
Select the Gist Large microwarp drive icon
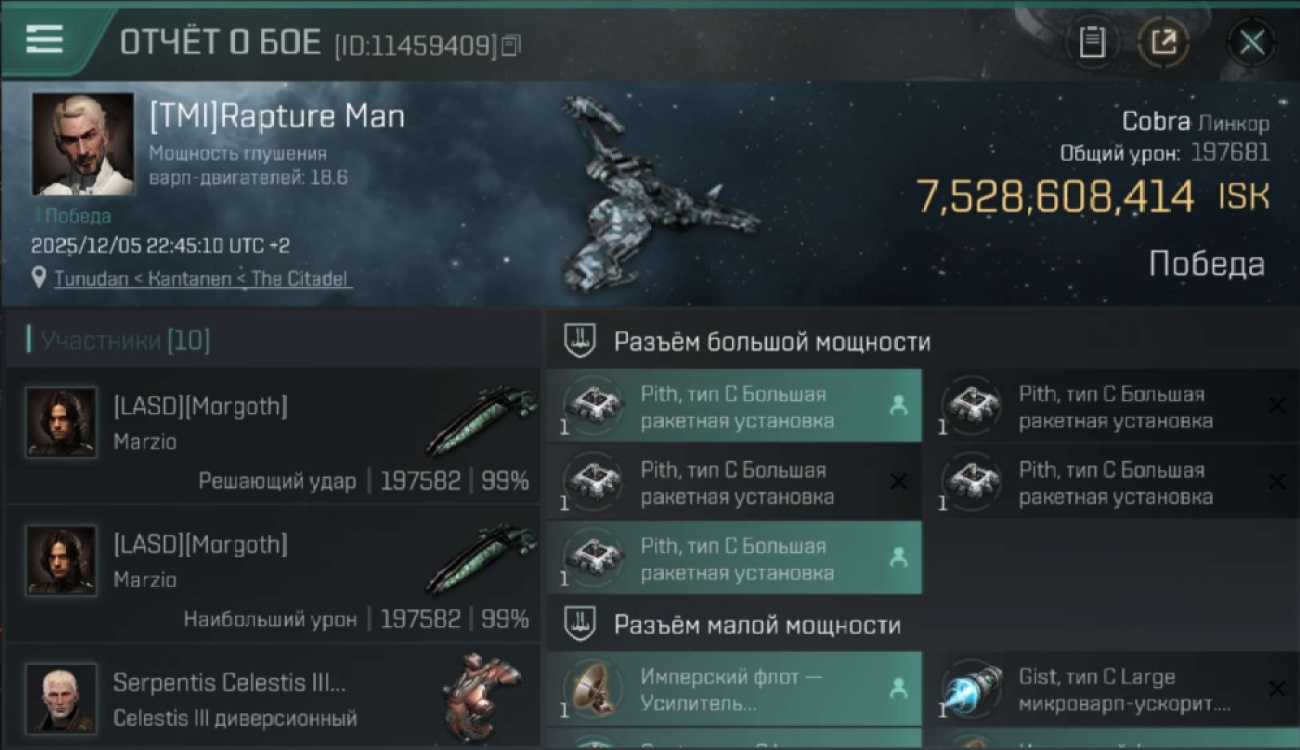tap(972, 689)
